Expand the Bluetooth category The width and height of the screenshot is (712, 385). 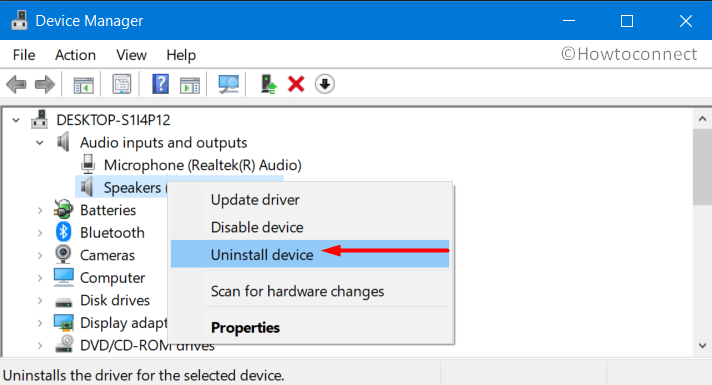(x=40, y=233)
